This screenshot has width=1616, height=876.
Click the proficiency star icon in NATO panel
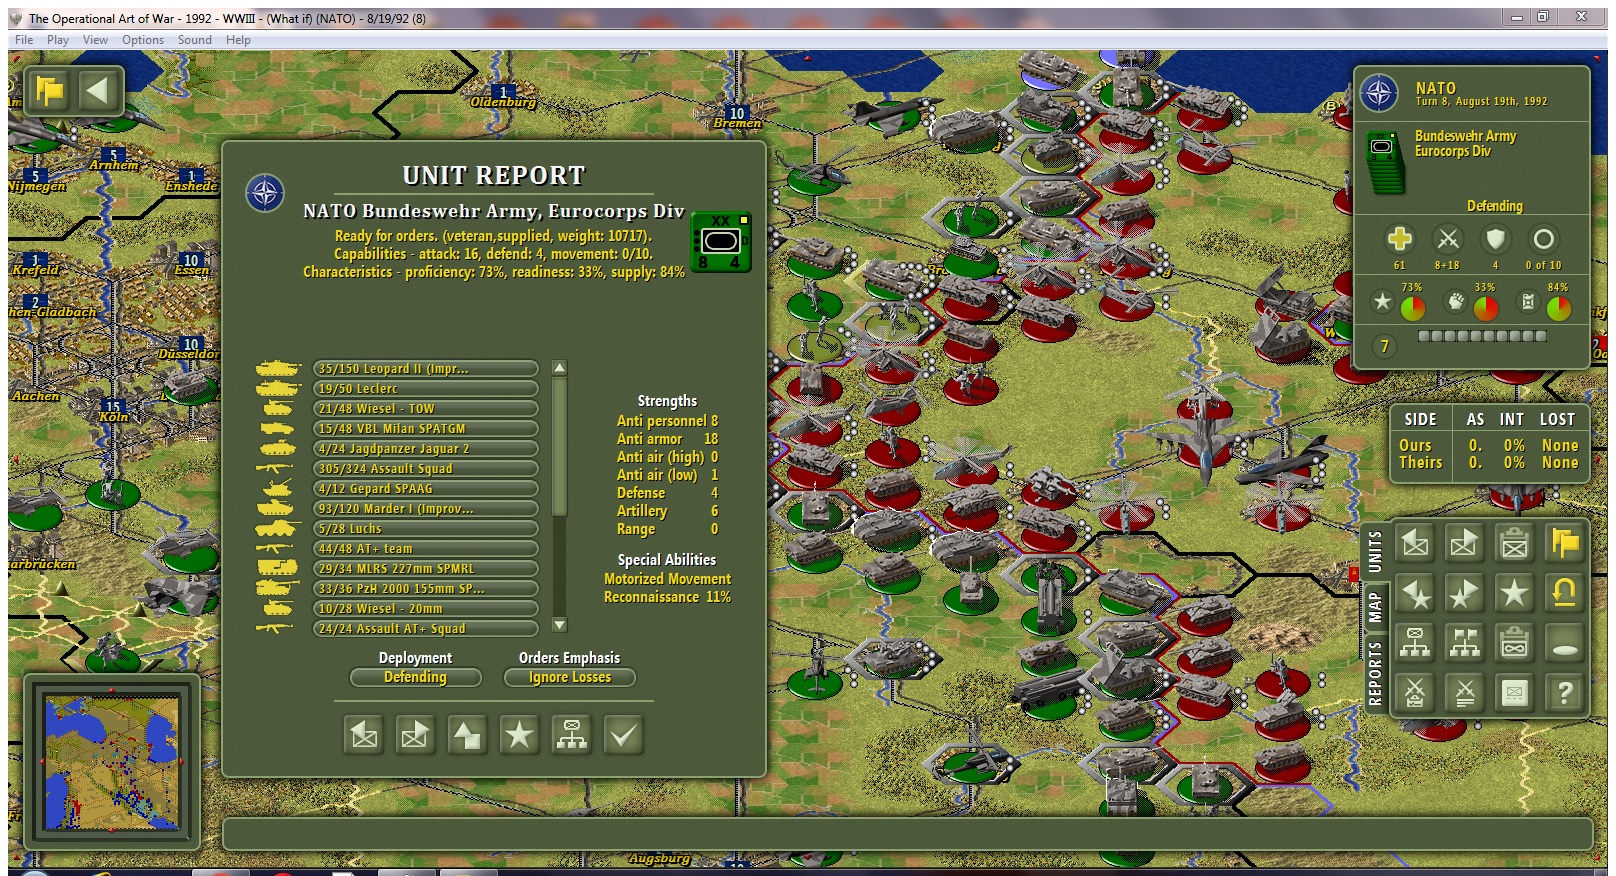point(1382,301)
